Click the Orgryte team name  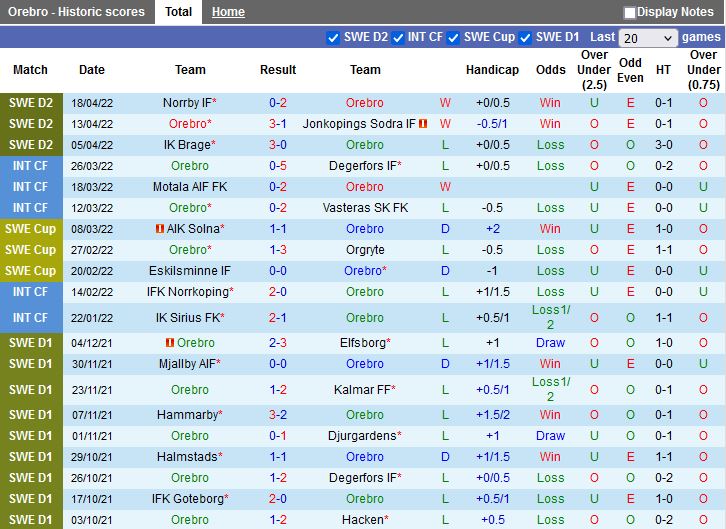coord(365,250)
